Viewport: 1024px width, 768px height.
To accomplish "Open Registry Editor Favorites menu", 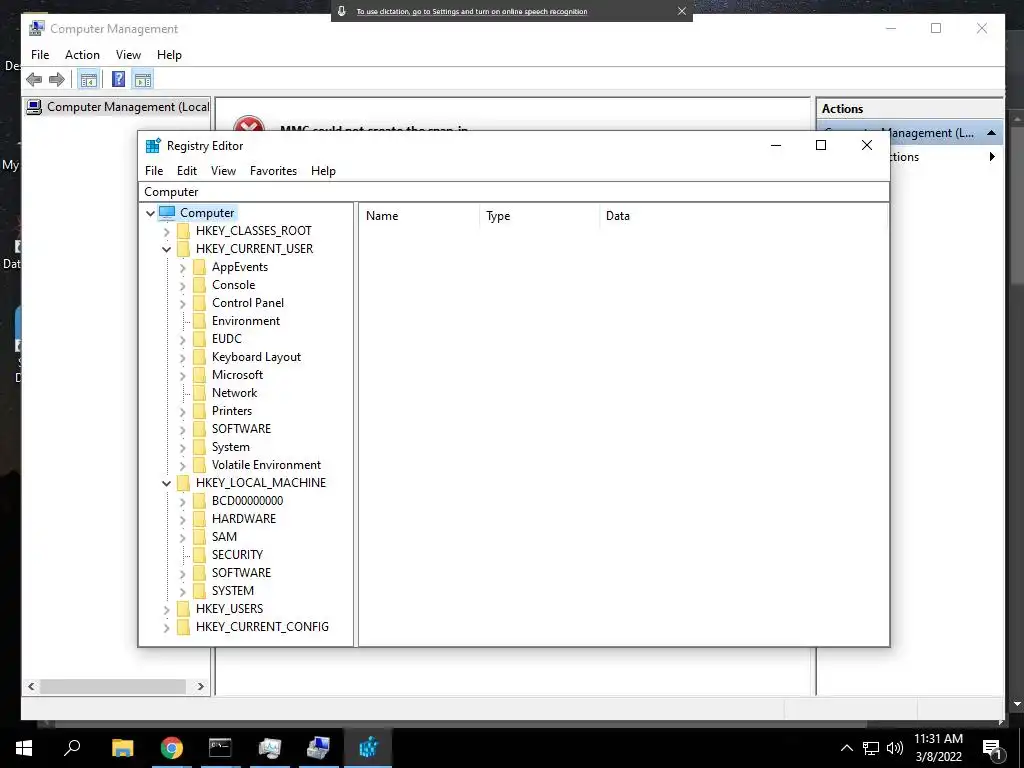I will [x=274, y=171].
